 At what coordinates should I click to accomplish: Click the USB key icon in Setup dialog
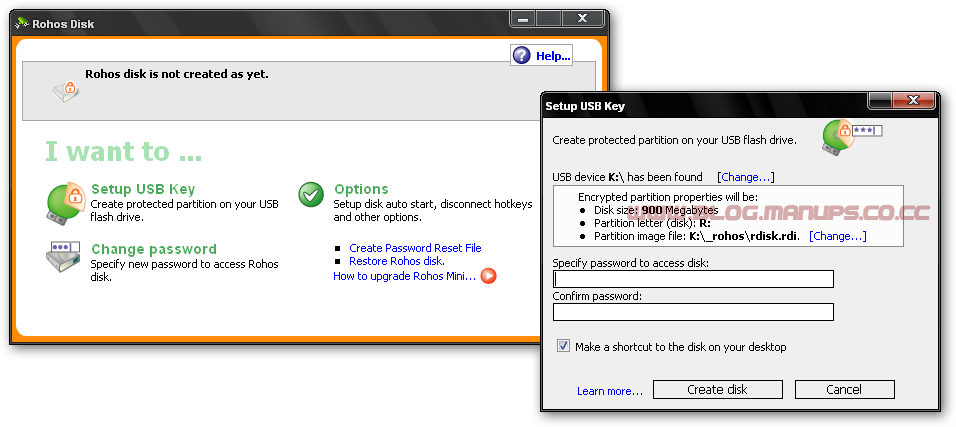852,136
